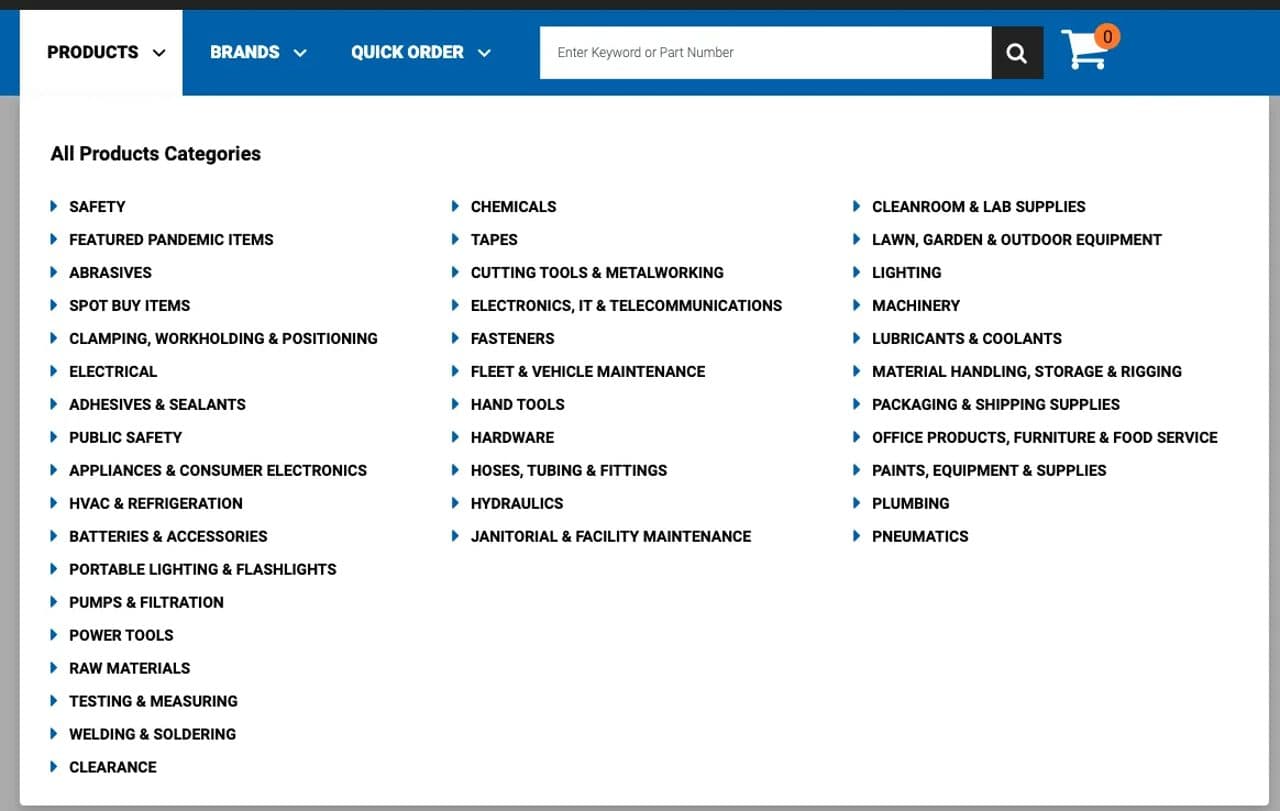Select the Power Tools category

click(x=121, y=636)
